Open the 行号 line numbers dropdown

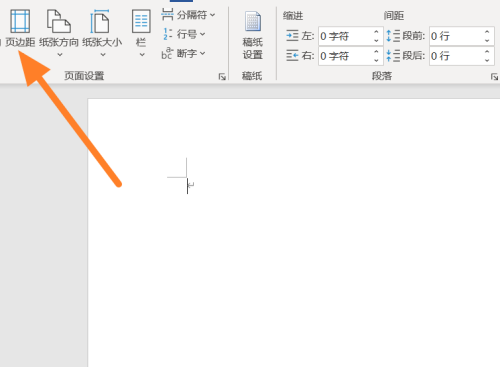click(x=184, y=34)
